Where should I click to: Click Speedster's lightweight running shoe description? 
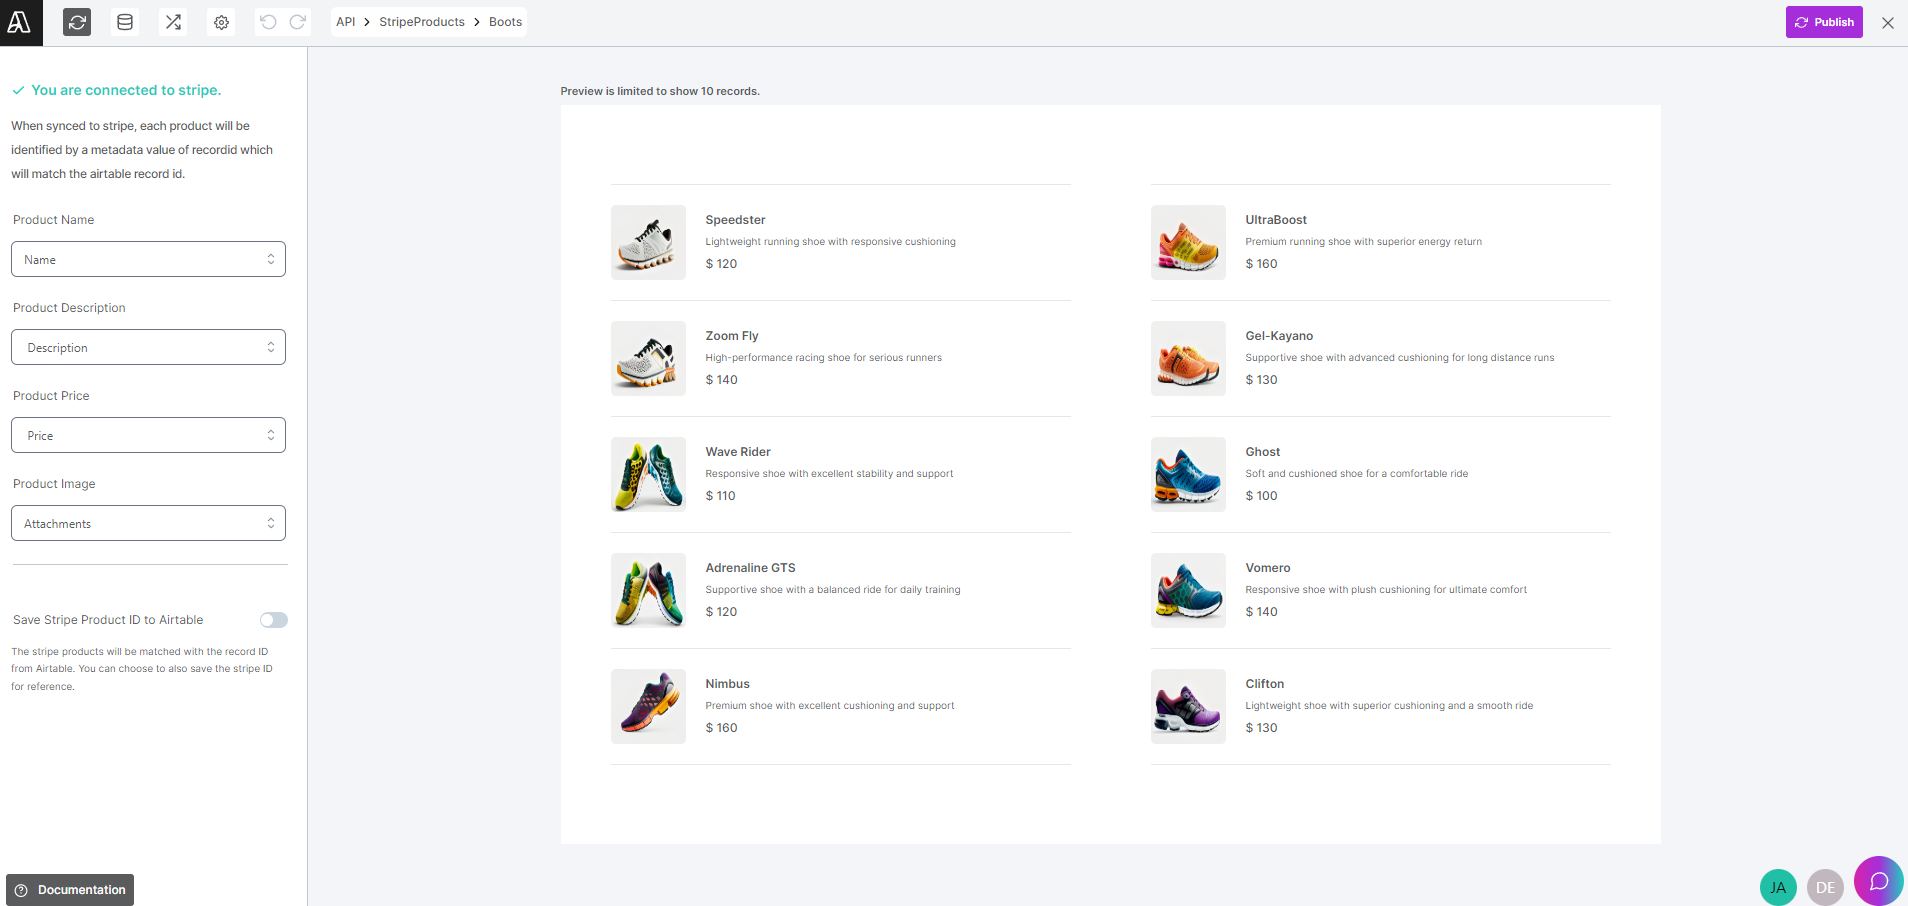(x=830, y=242)
